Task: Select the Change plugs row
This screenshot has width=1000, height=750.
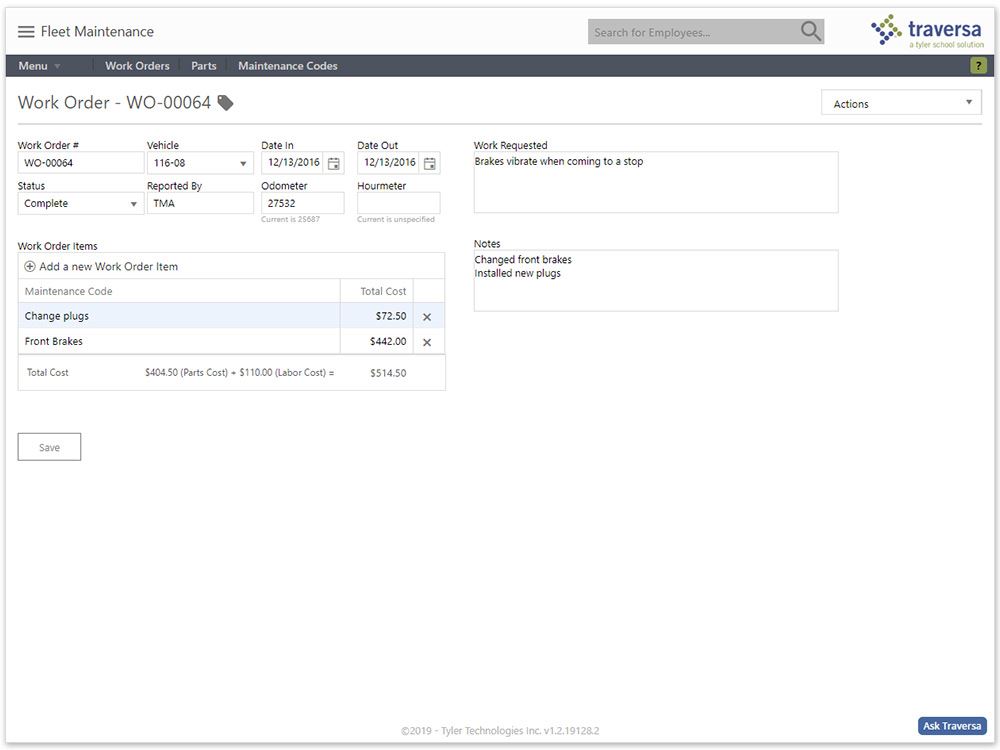Action: [x=150, y=315]
